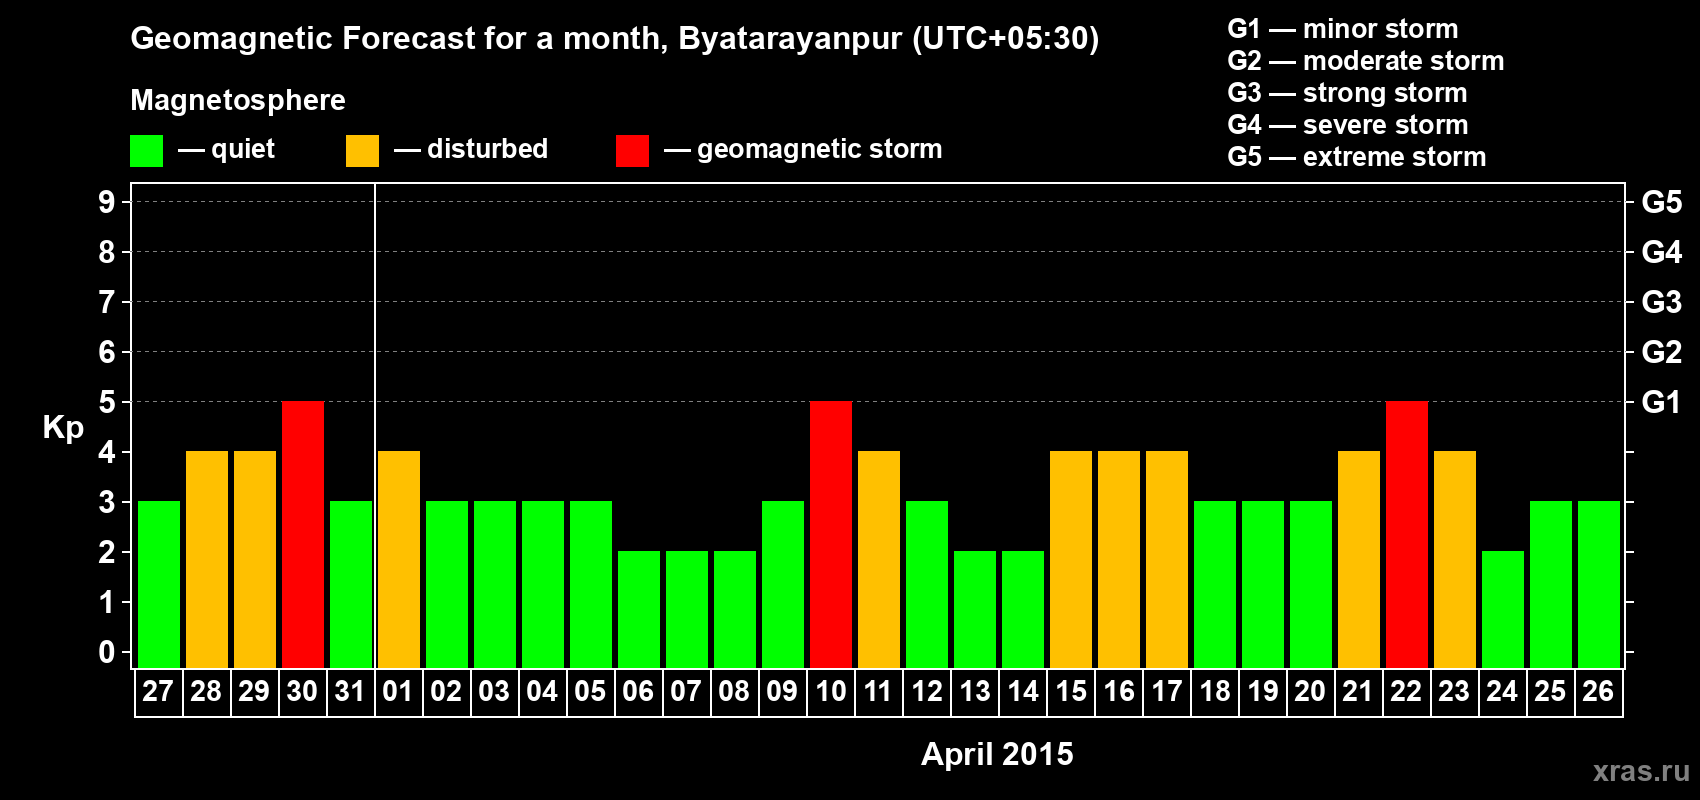This screenshot has width=1700, height=800.
Task: Click the orange bar for day 17
Action: (x=1167, y=560)
